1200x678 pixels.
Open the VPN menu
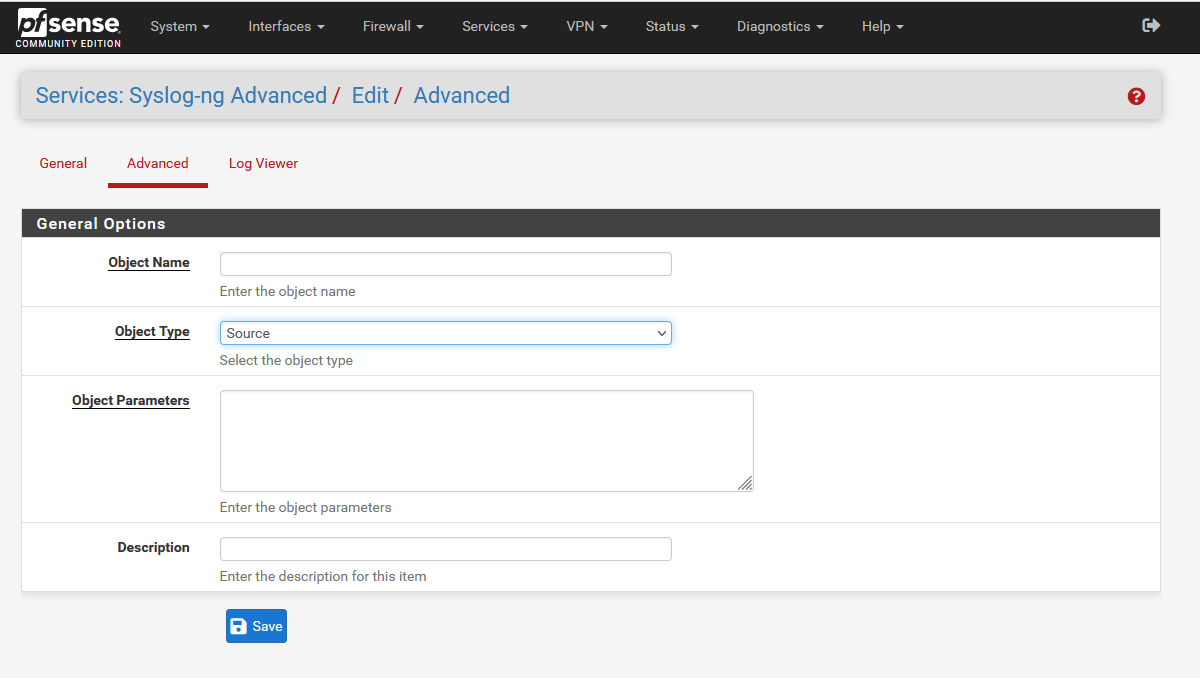pos(586,27)
